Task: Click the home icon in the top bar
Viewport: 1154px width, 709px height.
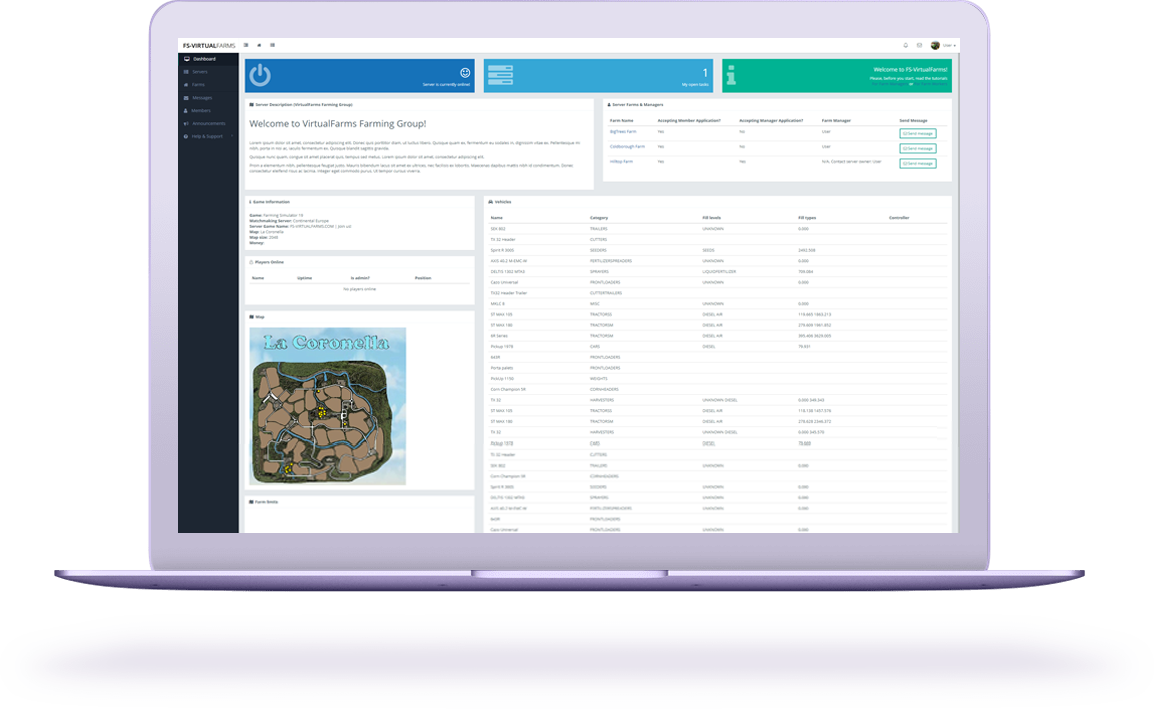Action: pos(259,46)
